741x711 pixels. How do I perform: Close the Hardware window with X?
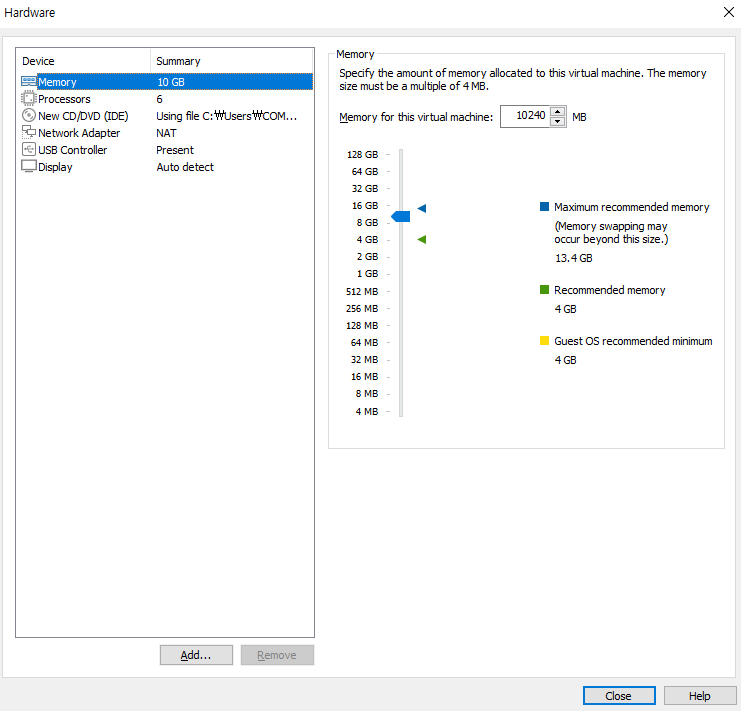point(729,12)
